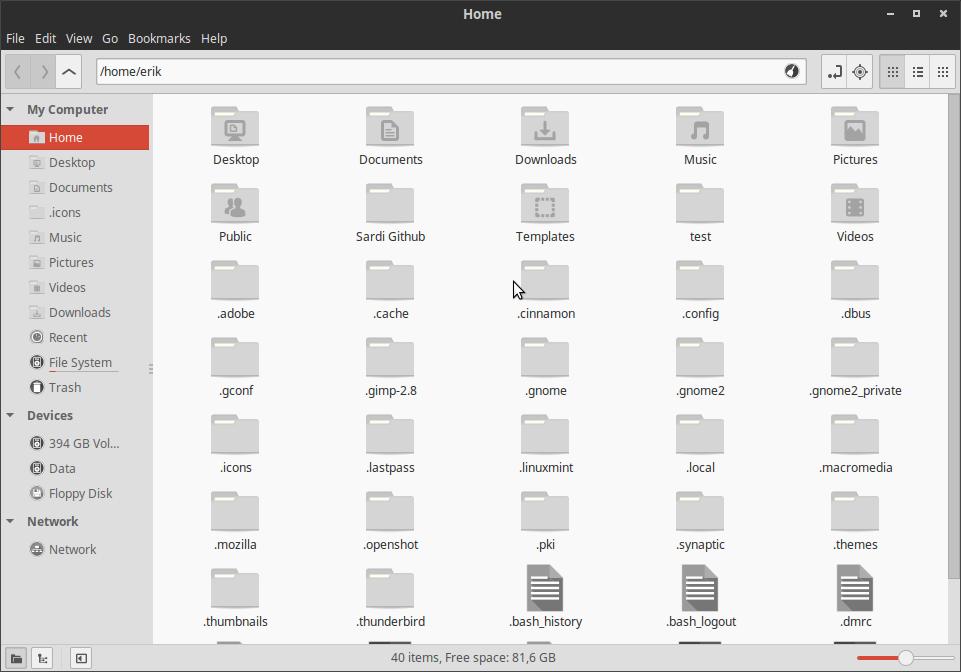Image resolution: width=961 pixels, height=672 pixels.
Task: Select the .gimp-2.8 folder icon
Action: (x=390, y=357)
